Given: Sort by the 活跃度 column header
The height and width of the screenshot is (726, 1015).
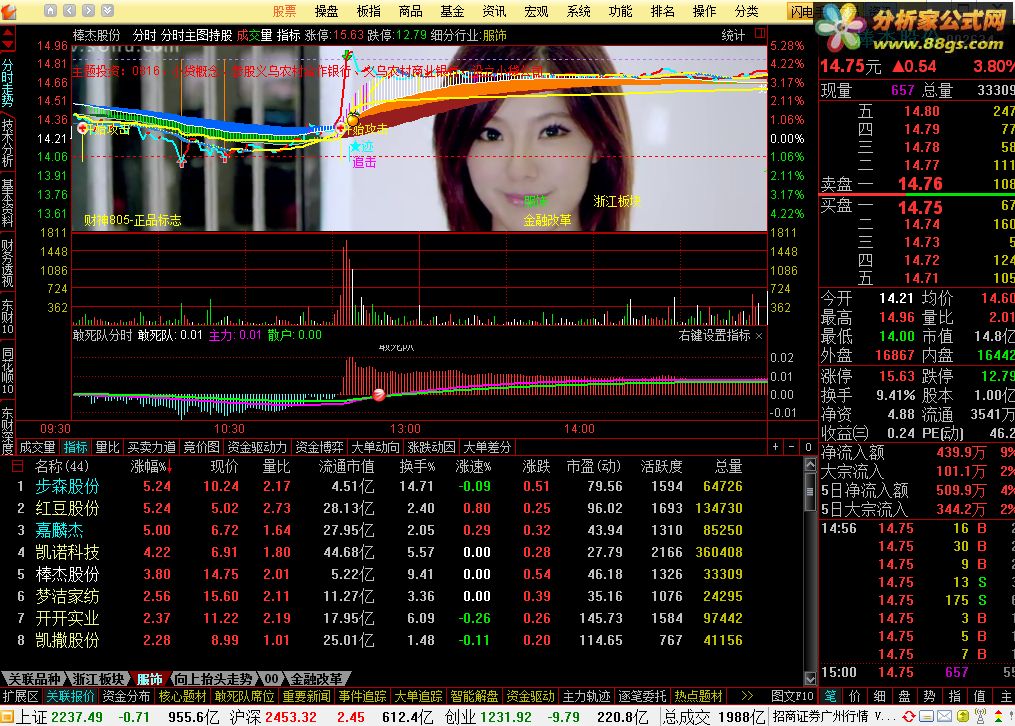Looking at the screenshot, I should [x=662, y=467].
